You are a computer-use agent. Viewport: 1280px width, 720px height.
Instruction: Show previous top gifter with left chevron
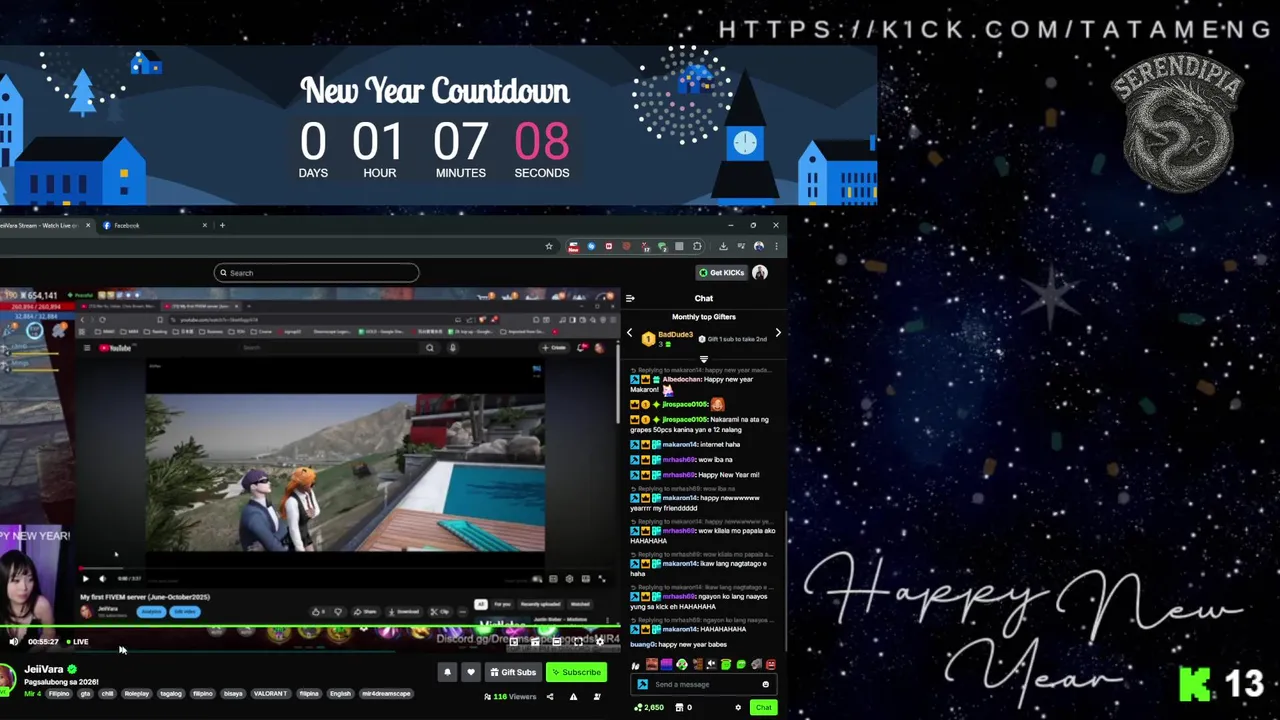tap(629, 333)
